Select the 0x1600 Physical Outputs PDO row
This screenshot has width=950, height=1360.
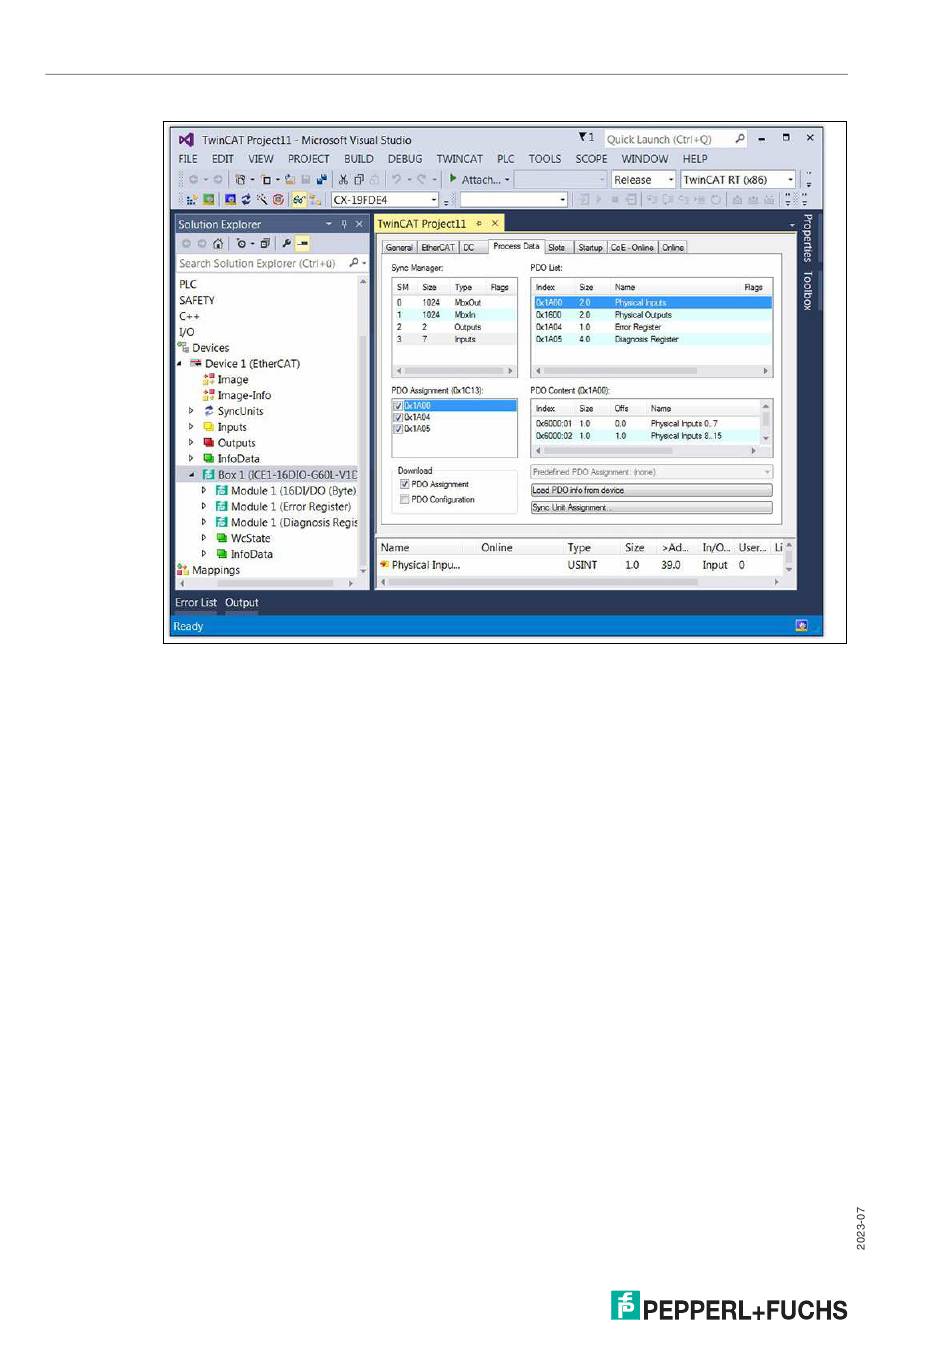[652, 315]
